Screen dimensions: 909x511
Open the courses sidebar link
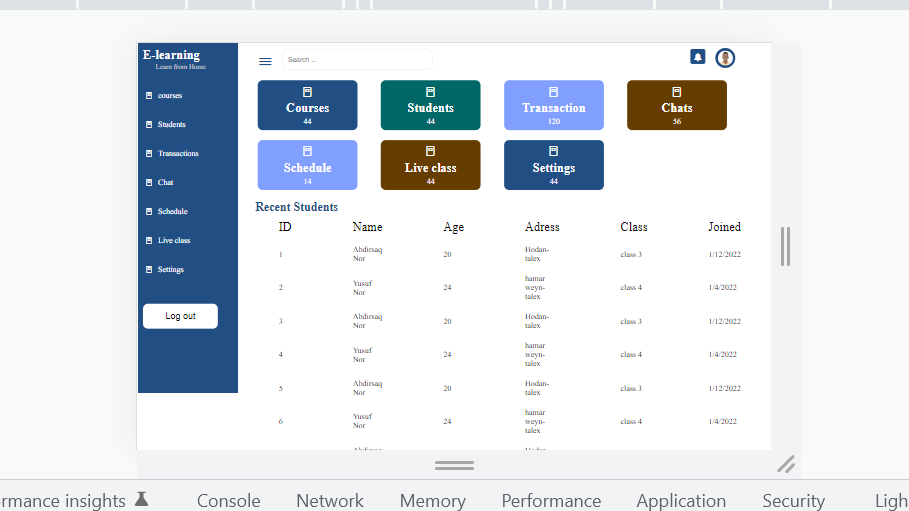click(x=170, y=95)
